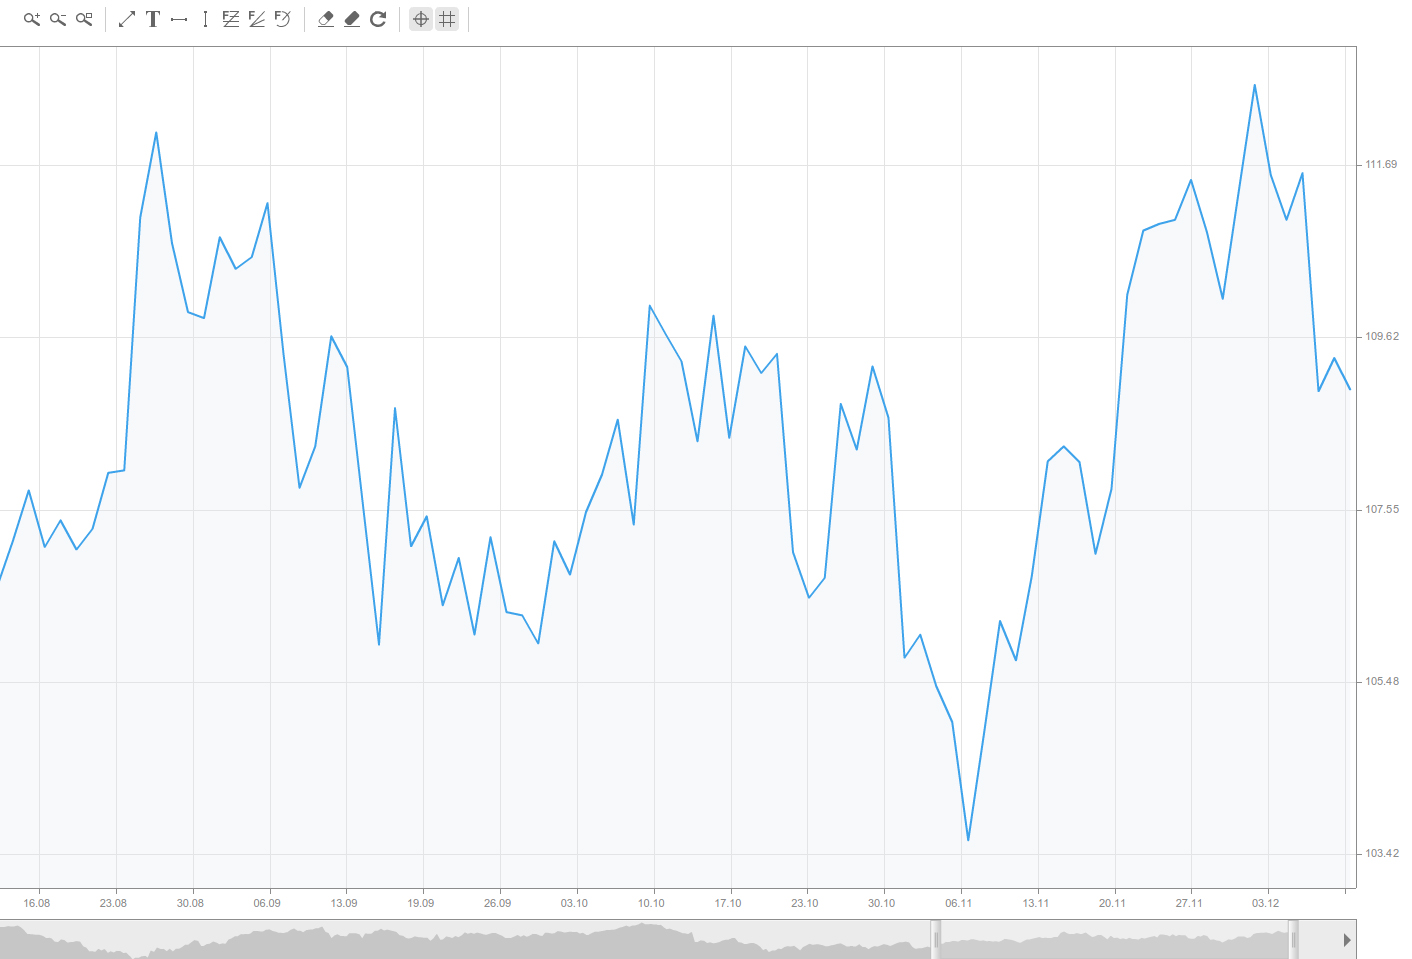Select the text annotation tool
Viewport: 1412px width, 959px height.
point(152,18)
